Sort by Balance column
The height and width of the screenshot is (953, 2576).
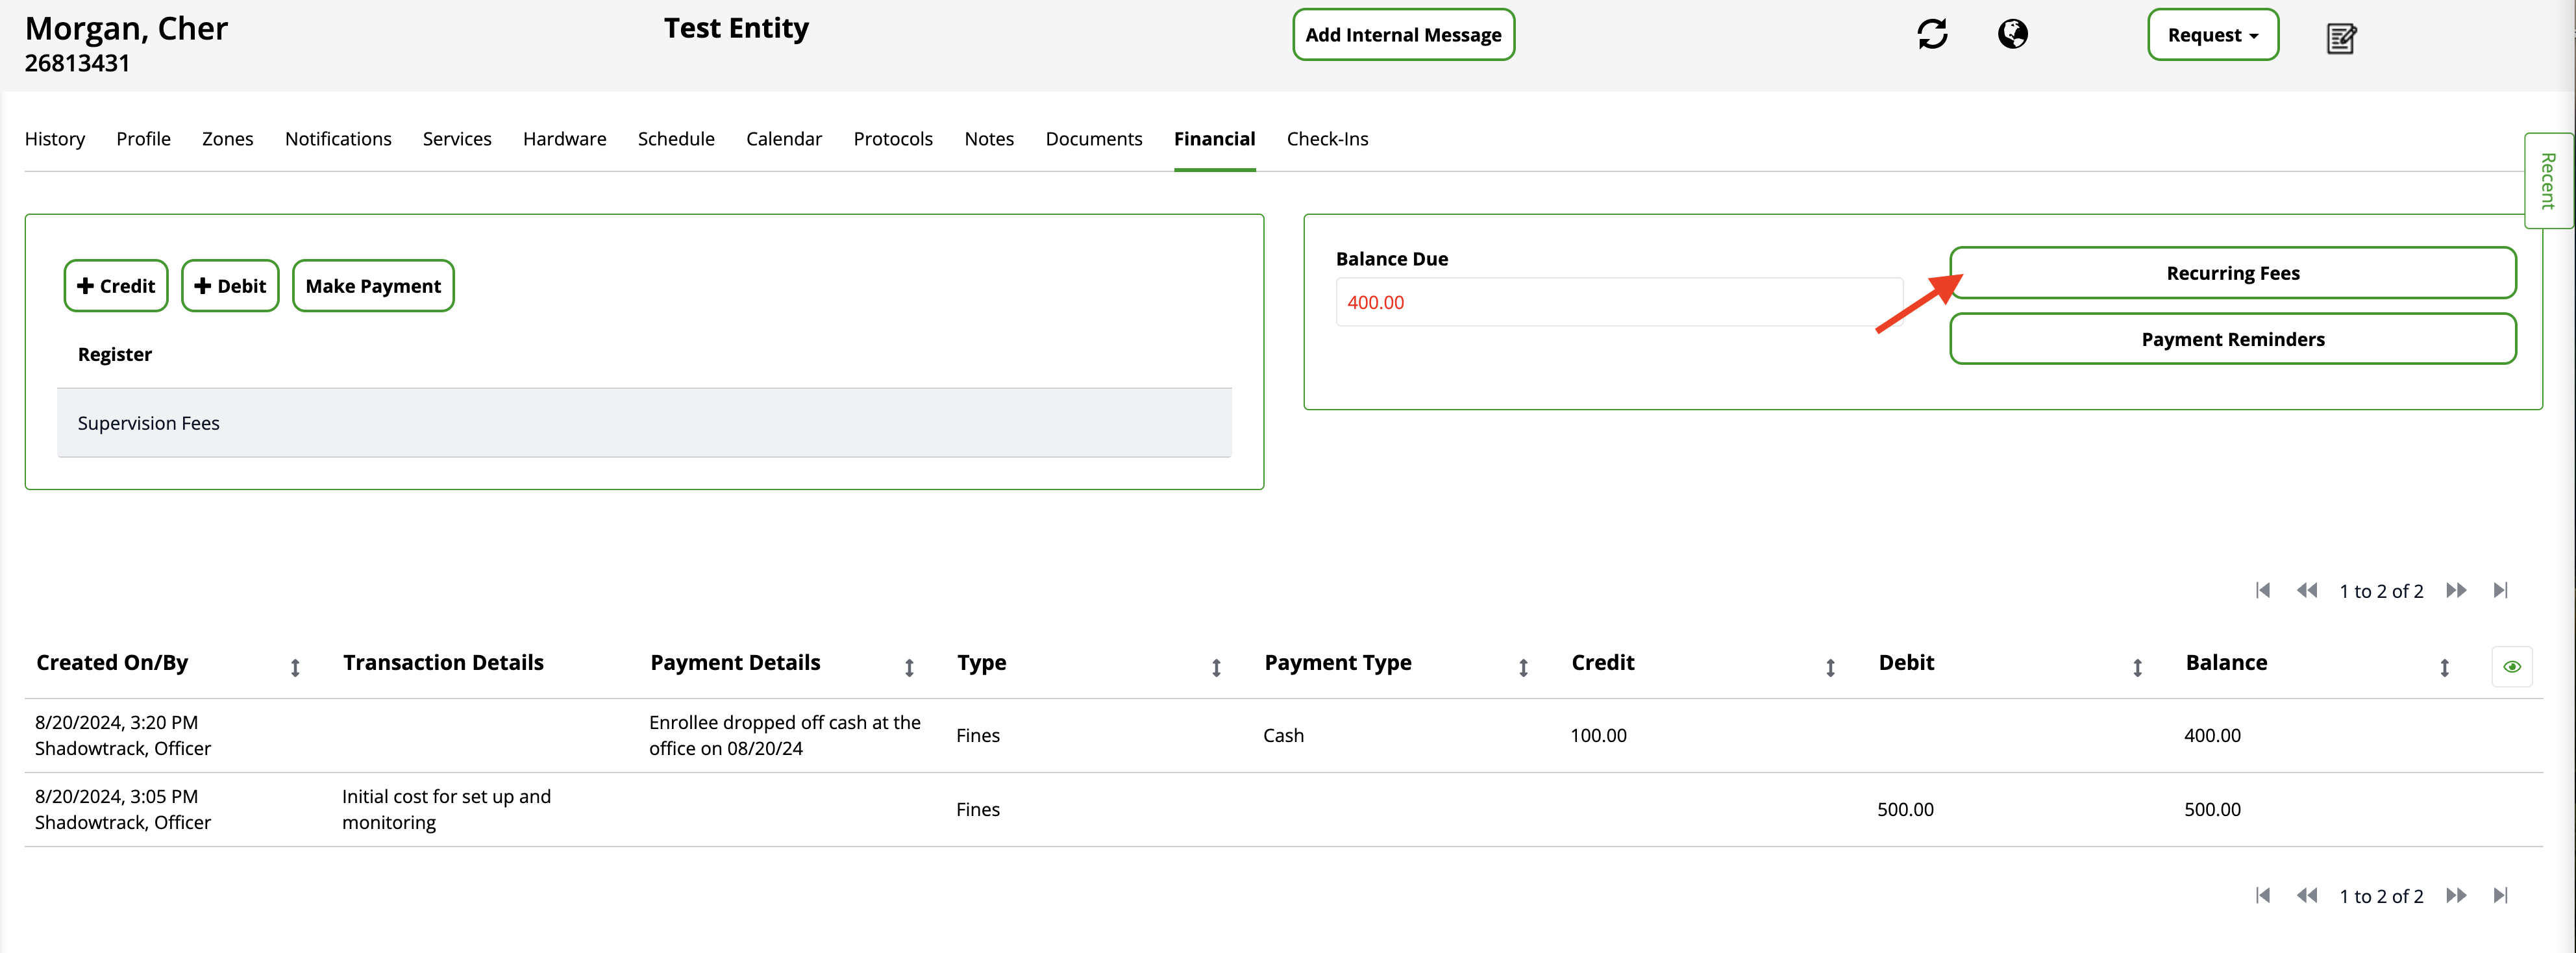(x=2444, y=667)
